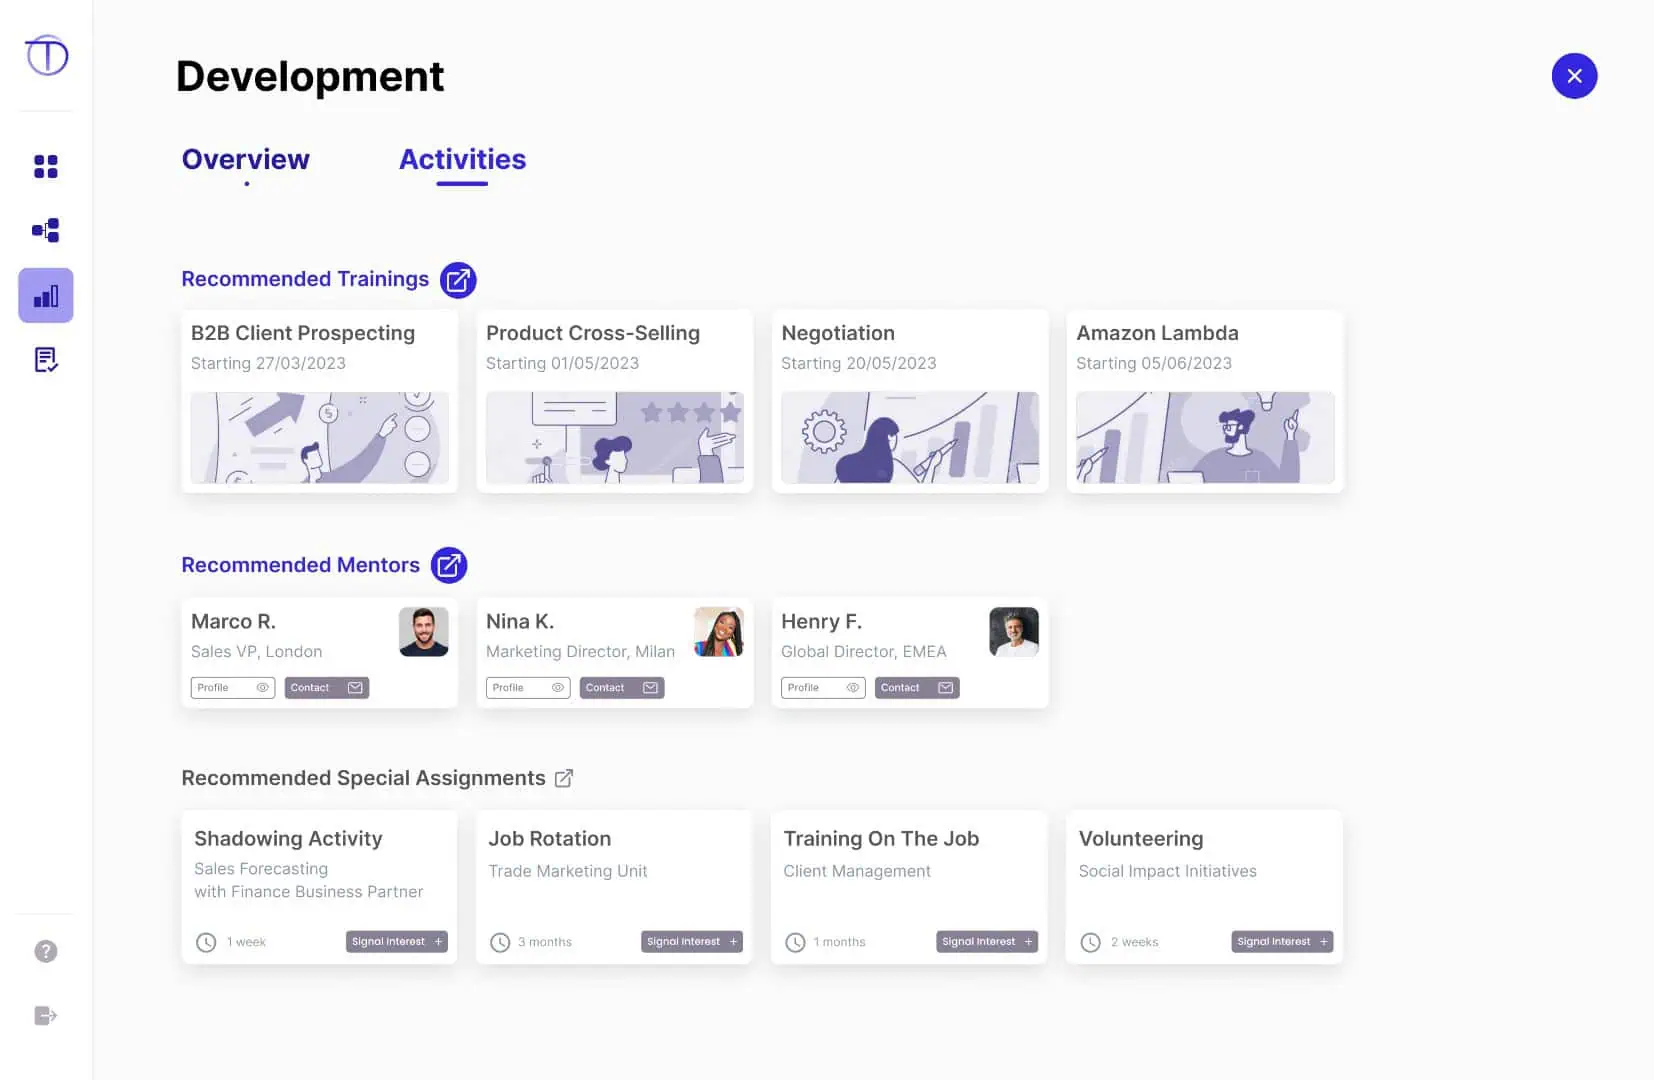Click the T logo at top left
The height and width of the screenshot is (1080, 1654).
pyautogui.click(x=47, y=55)
